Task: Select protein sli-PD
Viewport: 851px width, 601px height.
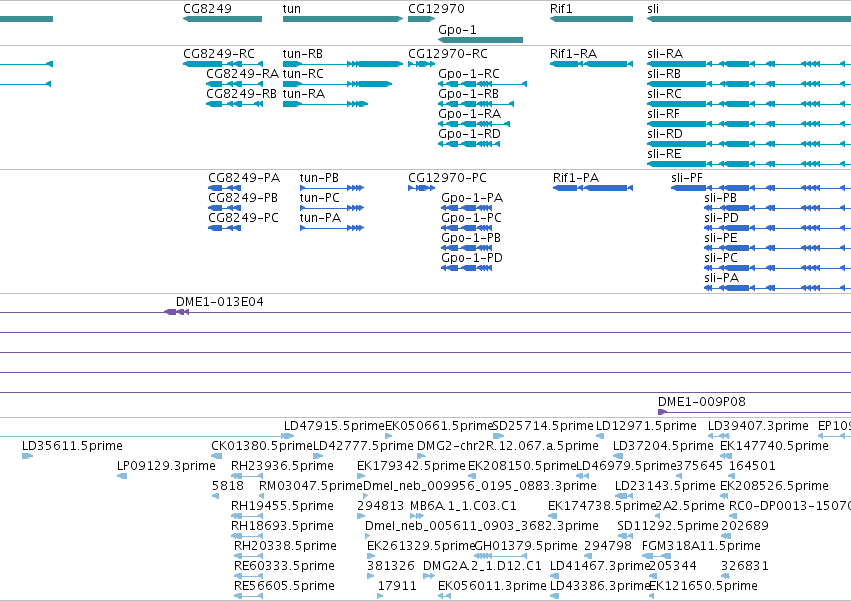Action: coord(777,229)
